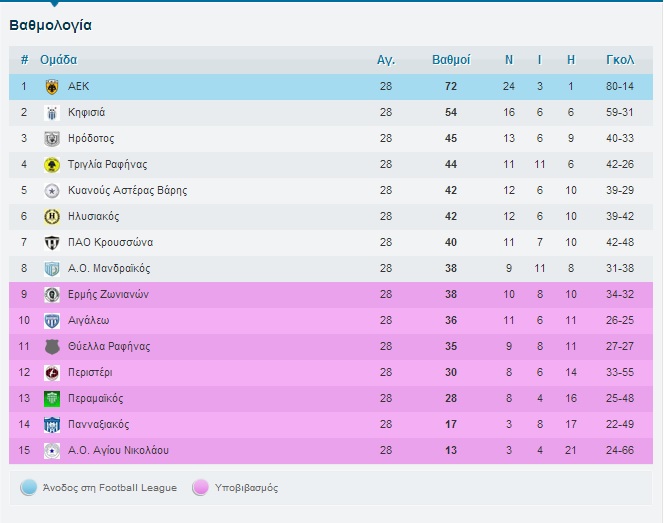Screen dimensions: 664x523
Task: Click the ΑΕΚ team crest icon
Action: [x=52, y=87]
